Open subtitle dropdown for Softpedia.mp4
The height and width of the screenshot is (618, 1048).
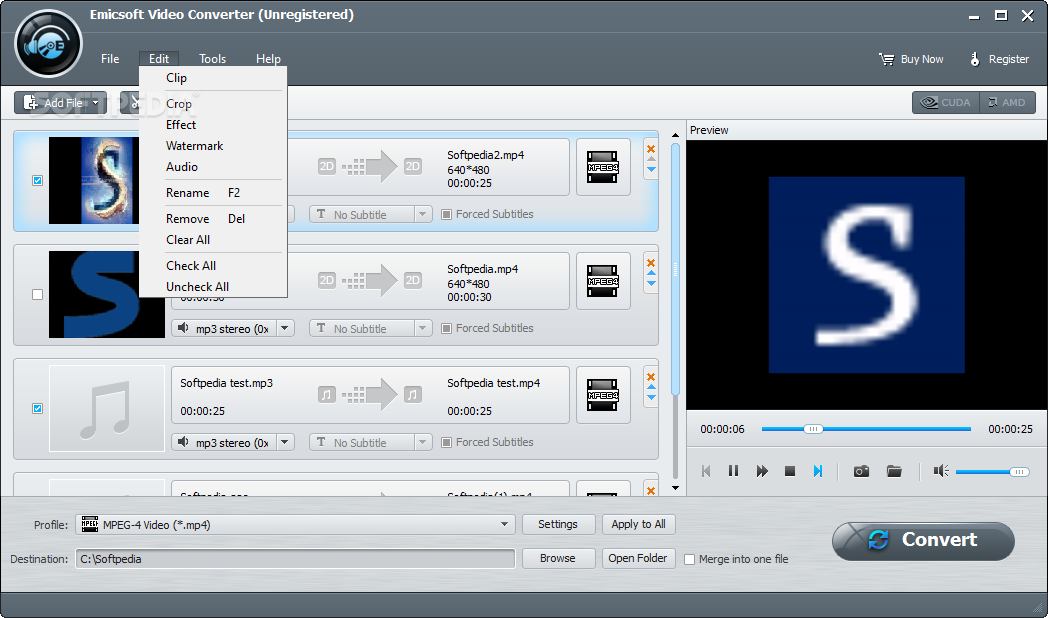[422, 329]
